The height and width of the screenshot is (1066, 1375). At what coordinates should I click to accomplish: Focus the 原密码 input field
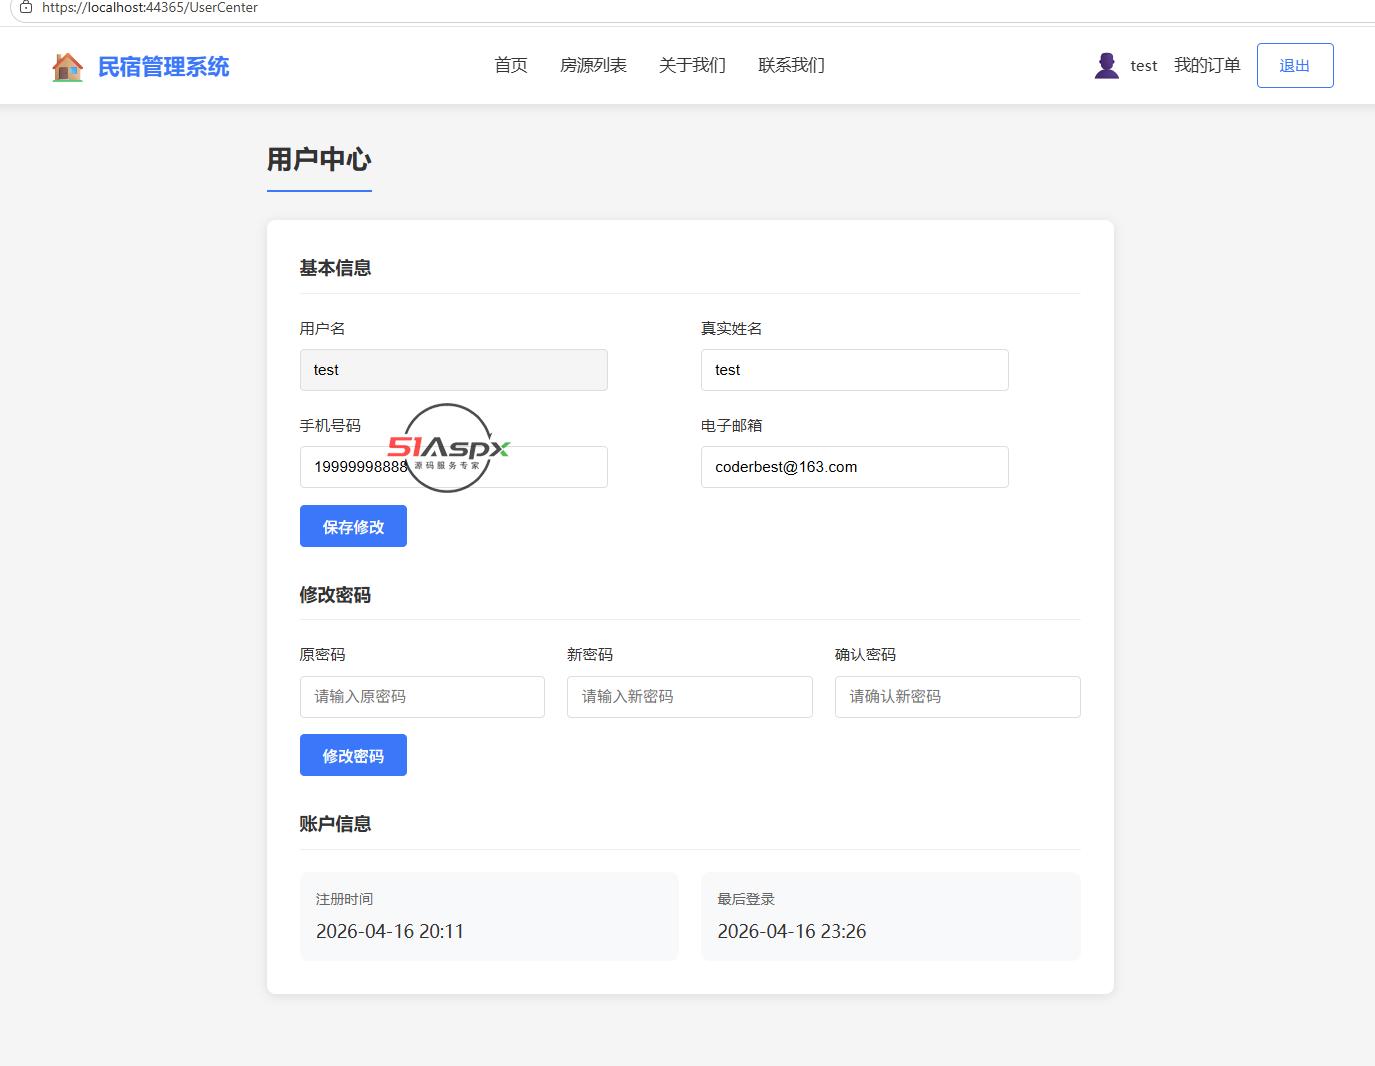422,697
